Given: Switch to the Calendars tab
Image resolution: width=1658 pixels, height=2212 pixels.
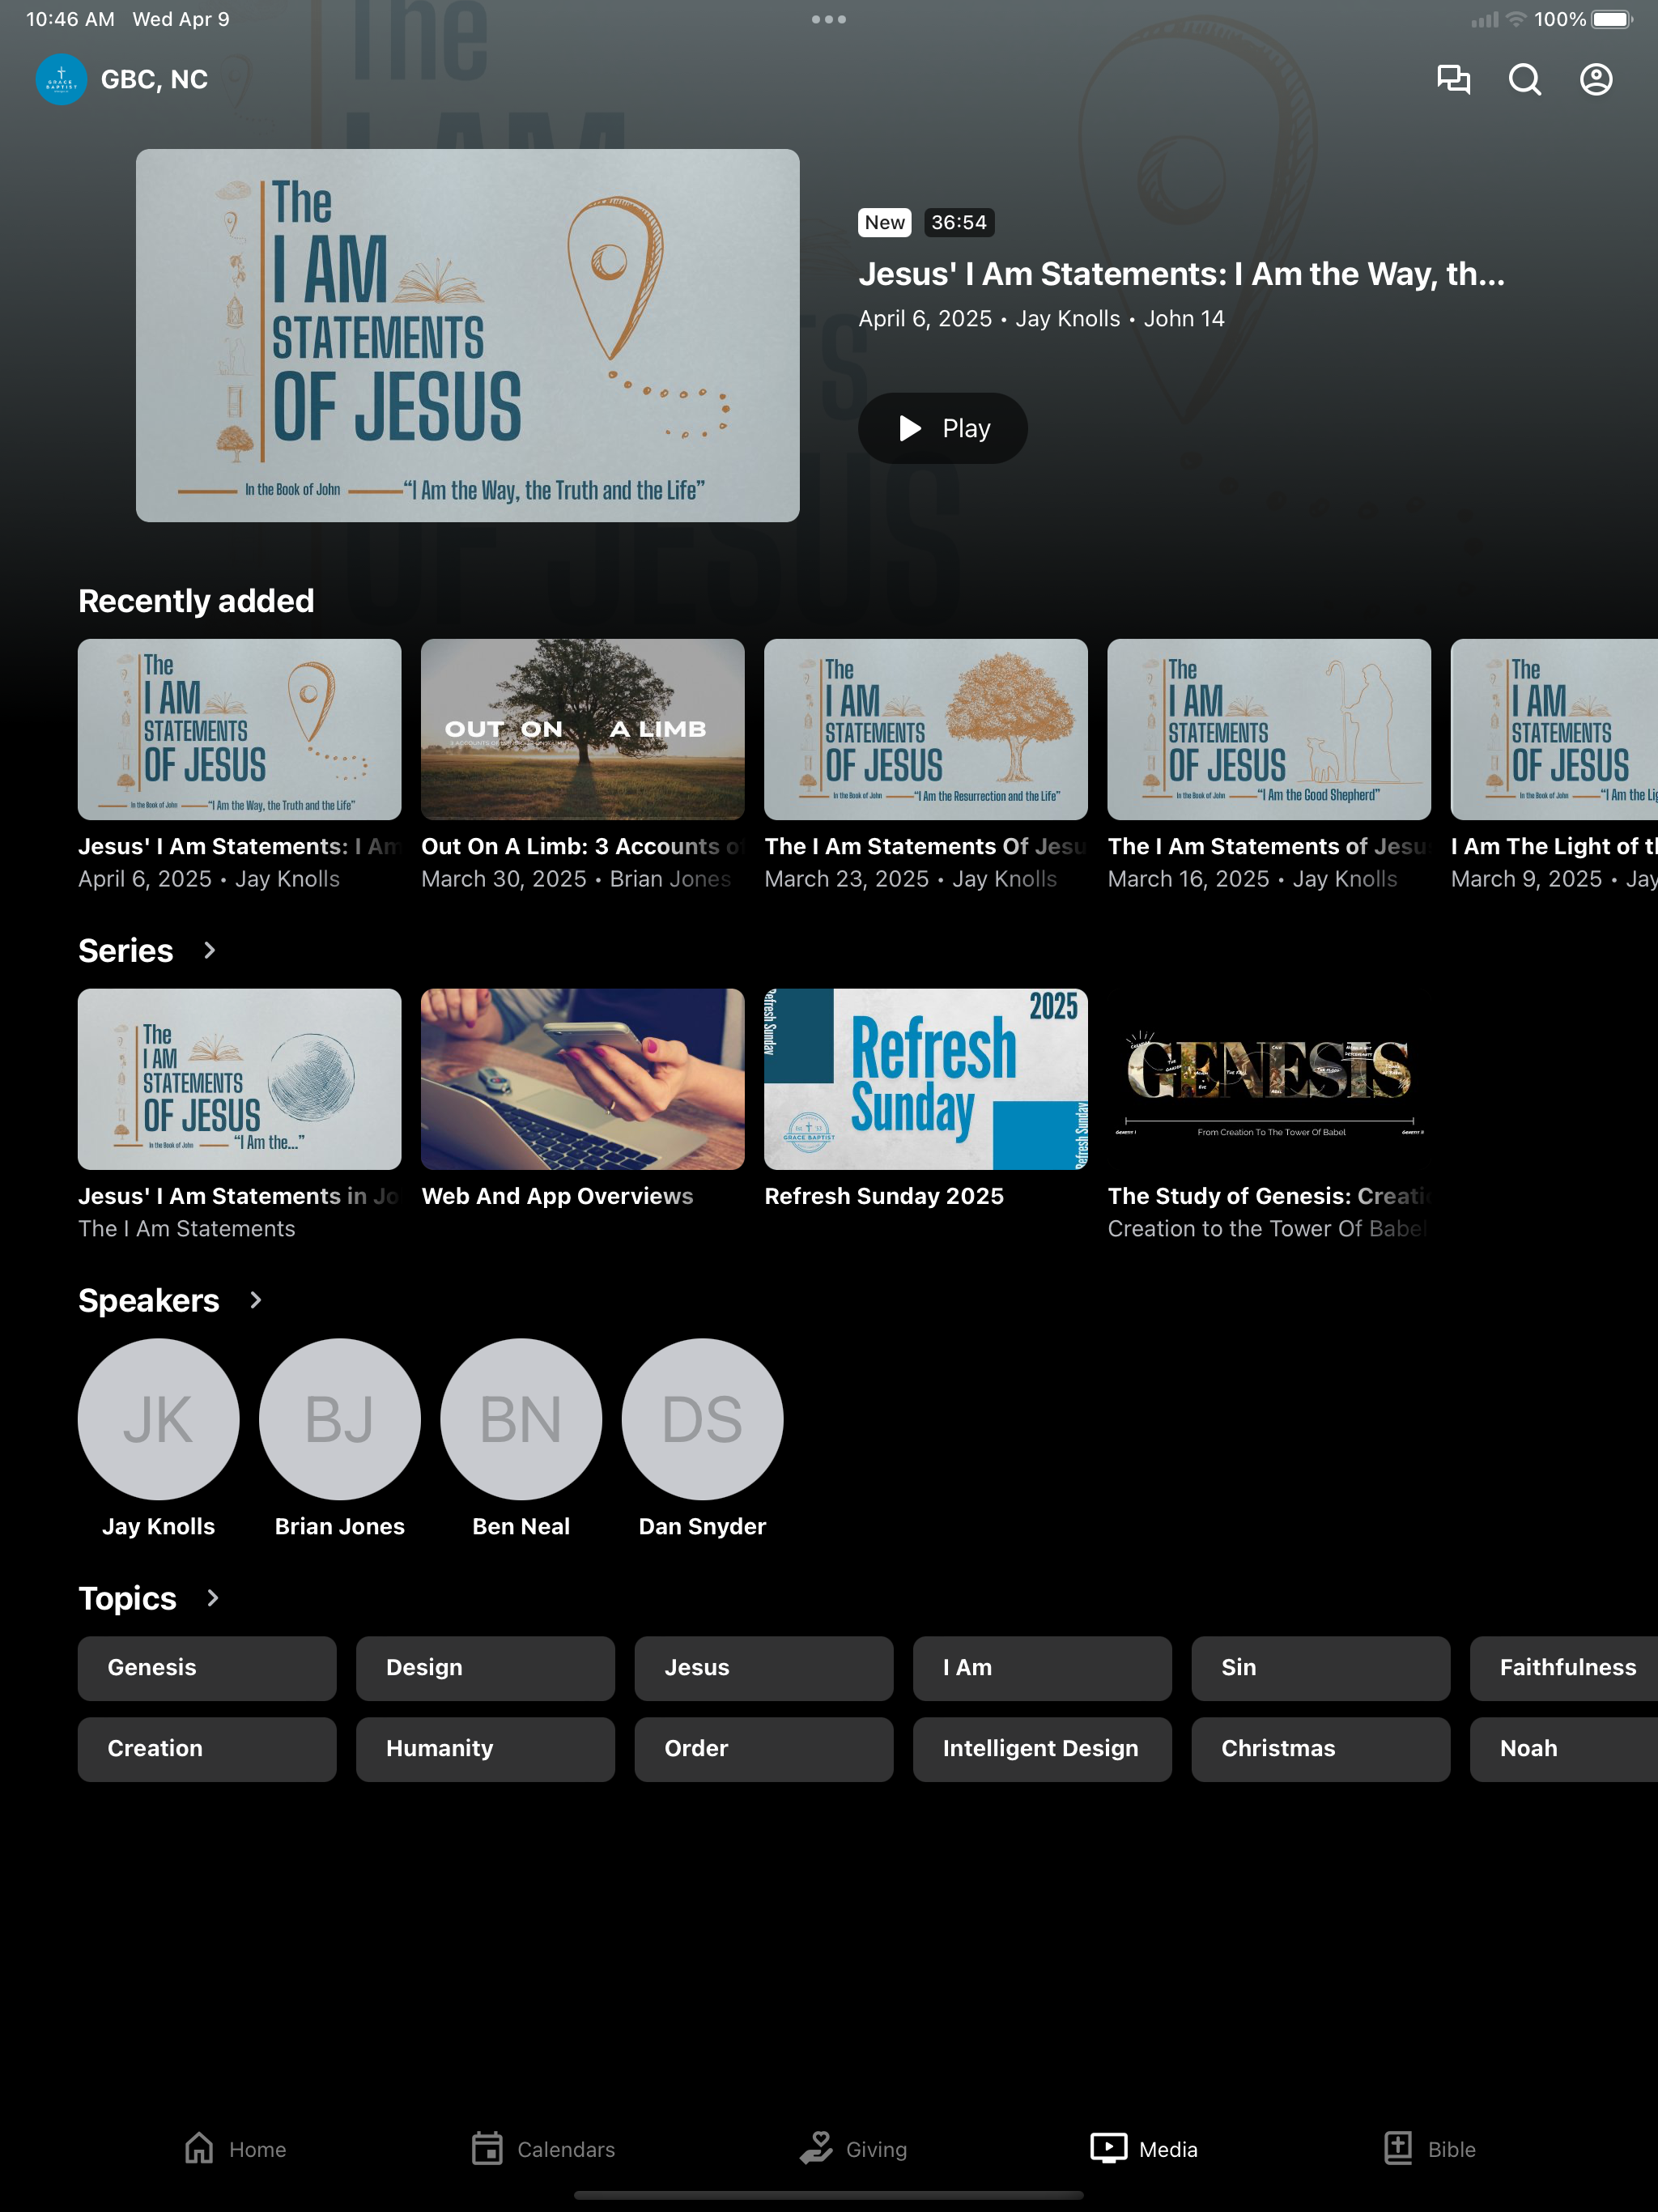Looking at the screenshot, I should pyautogui.click(x=543, y=2148).
